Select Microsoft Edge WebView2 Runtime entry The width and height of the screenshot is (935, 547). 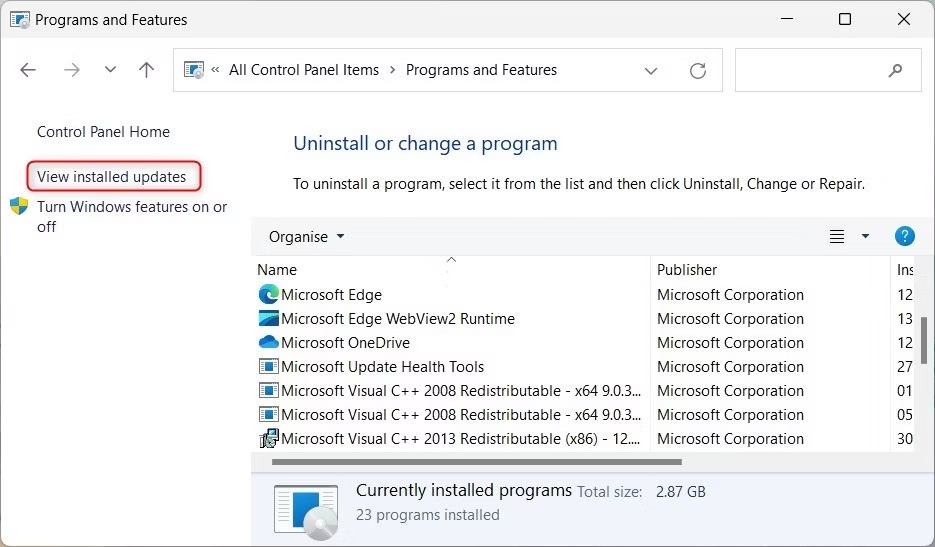click(x=398, y=319)
